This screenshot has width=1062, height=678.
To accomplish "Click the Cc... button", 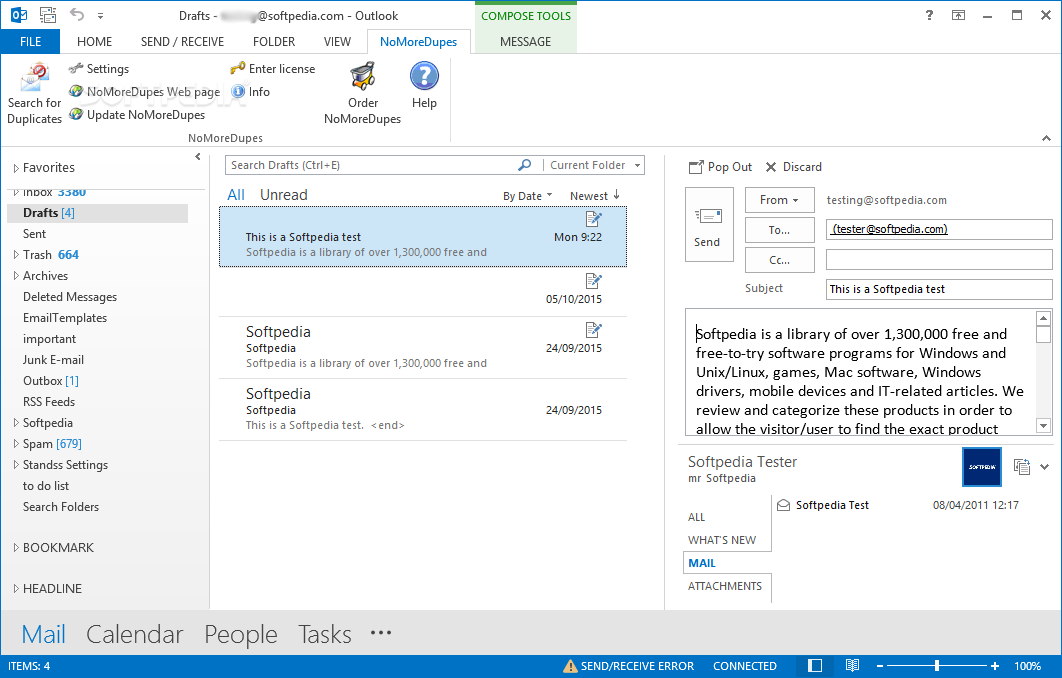I will [780, 260].
